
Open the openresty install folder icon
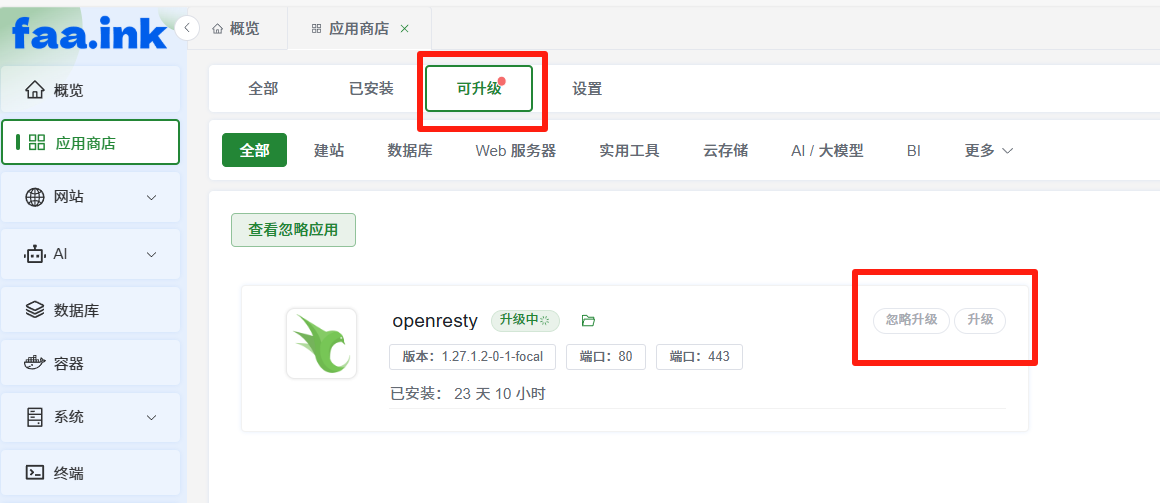[x=588, y=320]
